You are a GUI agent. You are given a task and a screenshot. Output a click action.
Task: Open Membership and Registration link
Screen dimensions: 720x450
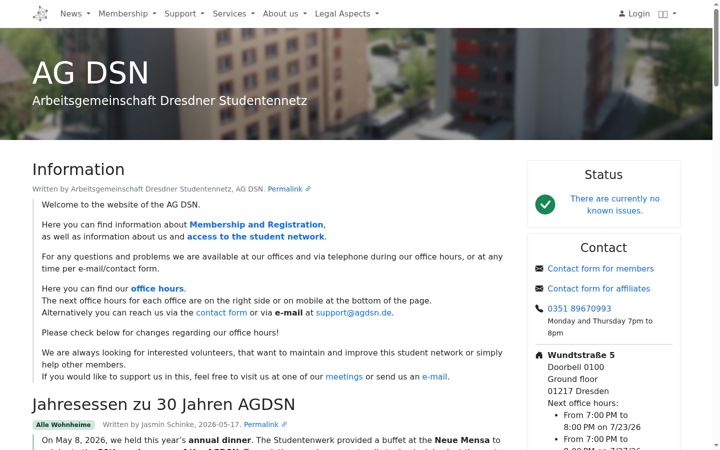click(x=256, y=225)
